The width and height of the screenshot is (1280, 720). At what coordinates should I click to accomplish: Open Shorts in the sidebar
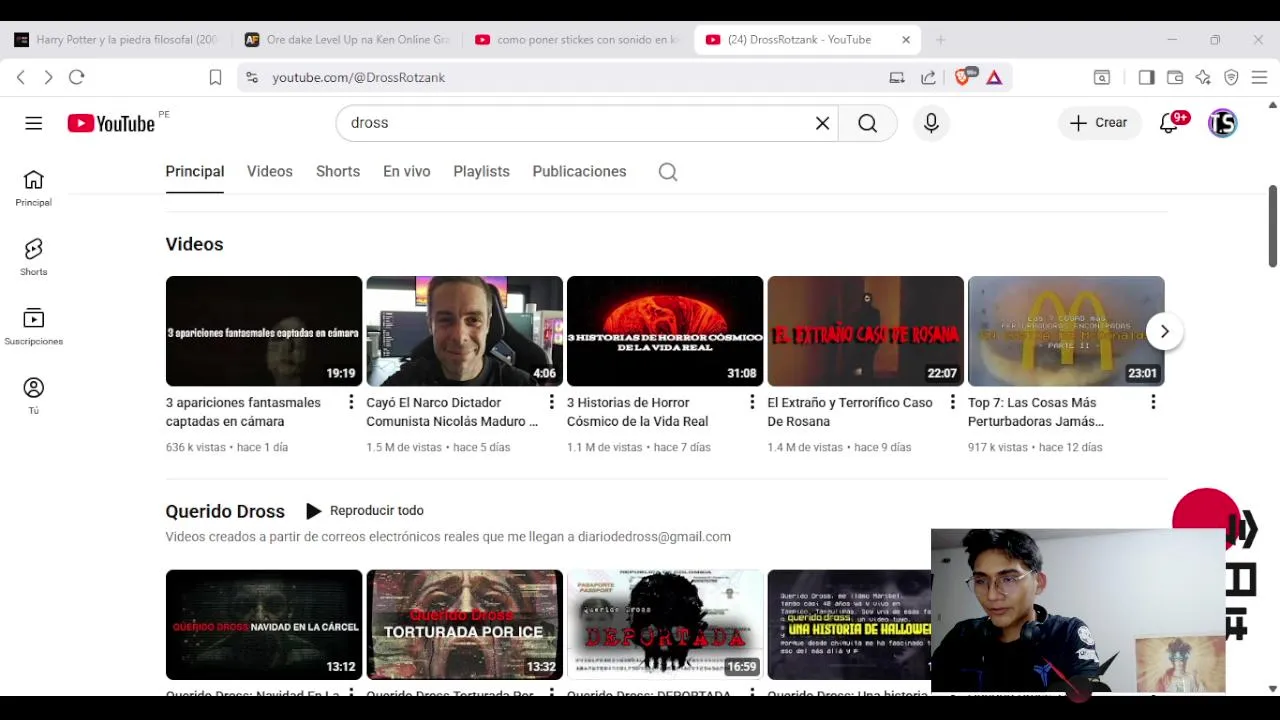[33, 256]
